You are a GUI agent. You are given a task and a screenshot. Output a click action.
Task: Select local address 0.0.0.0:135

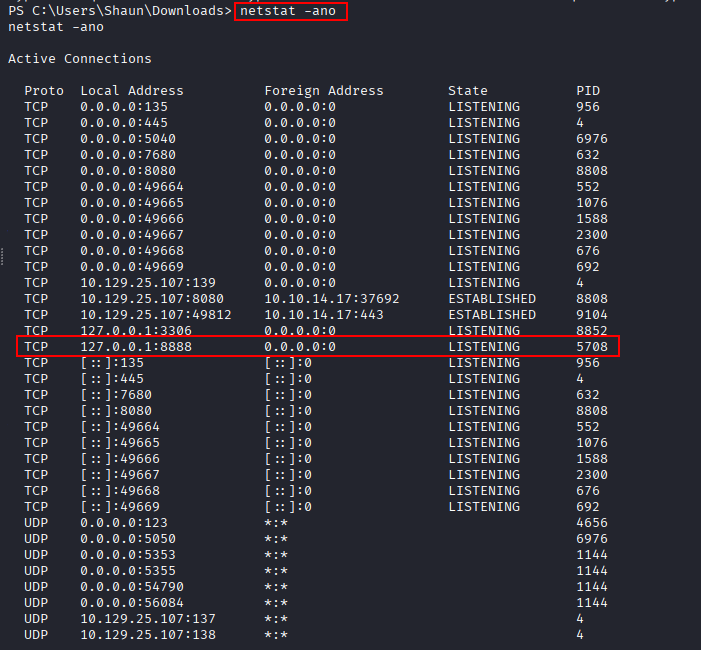[124, 107]
